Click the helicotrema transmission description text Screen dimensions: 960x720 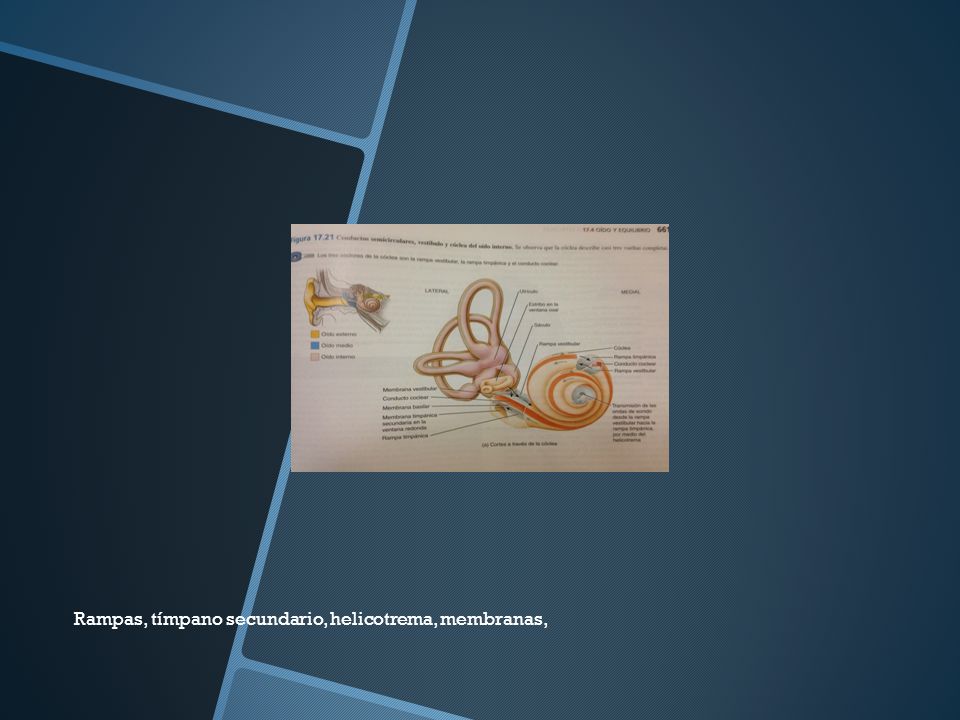pos(634,422)
